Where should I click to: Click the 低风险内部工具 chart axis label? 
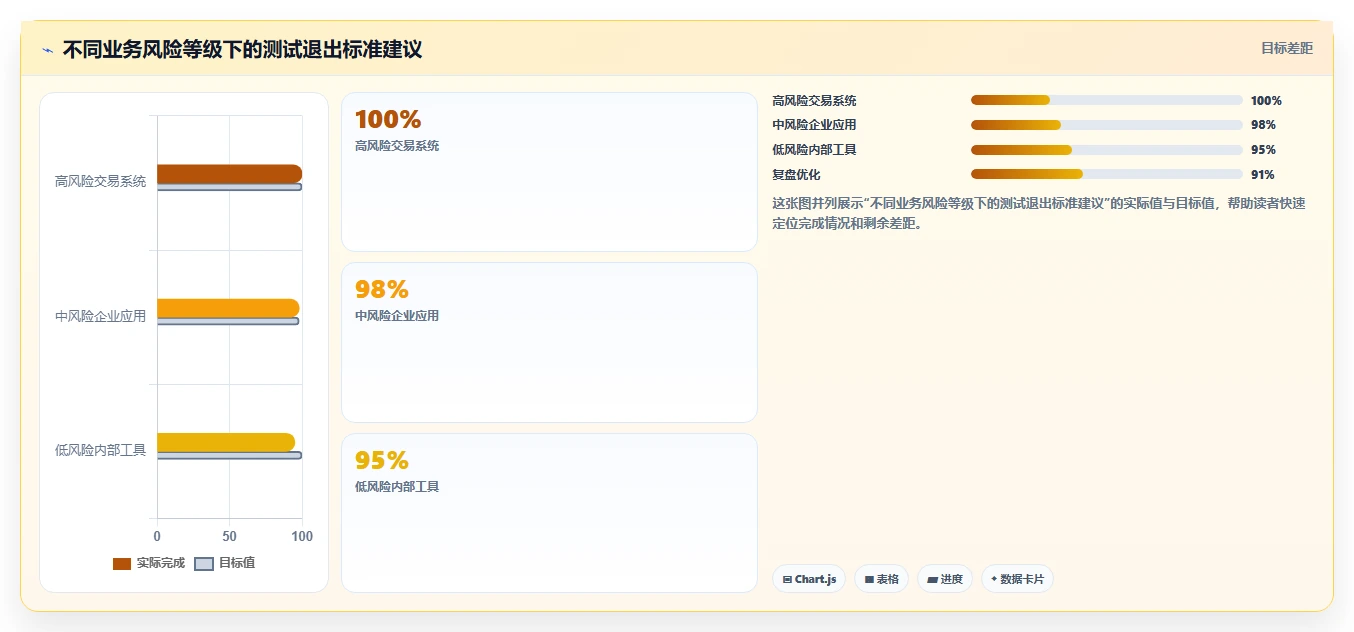(100, 450)
